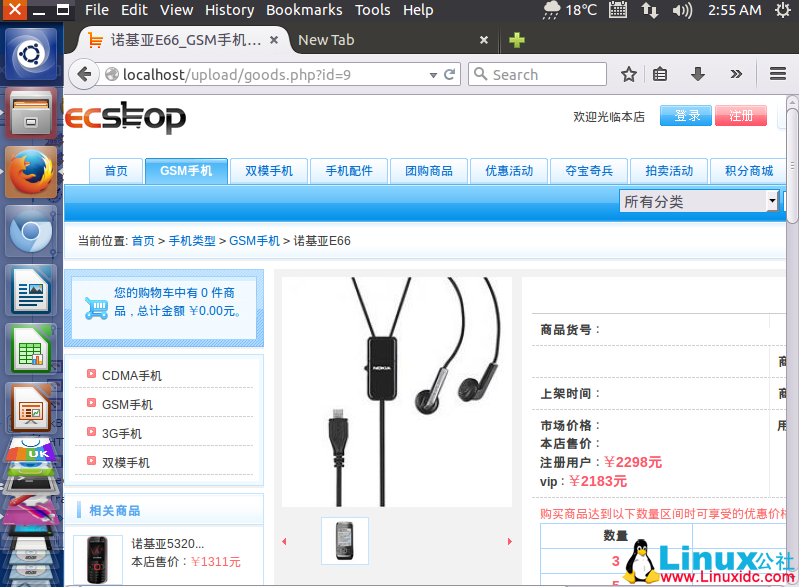Launch Firefox from the dock
799x587 pixels.
pyautogui.click(x=31, y=172)
